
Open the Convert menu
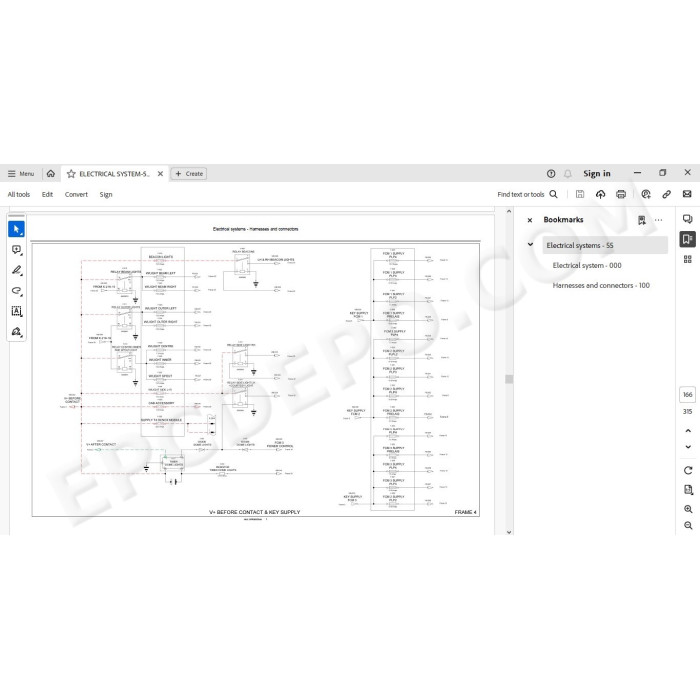[x=76, y=194]
